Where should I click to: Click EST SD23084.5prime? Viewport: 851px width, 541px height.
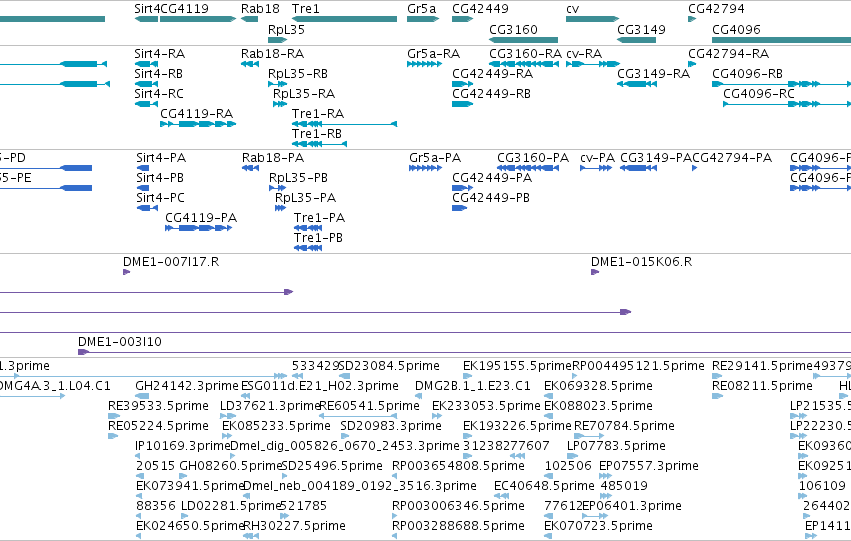(x=345, y=376)
